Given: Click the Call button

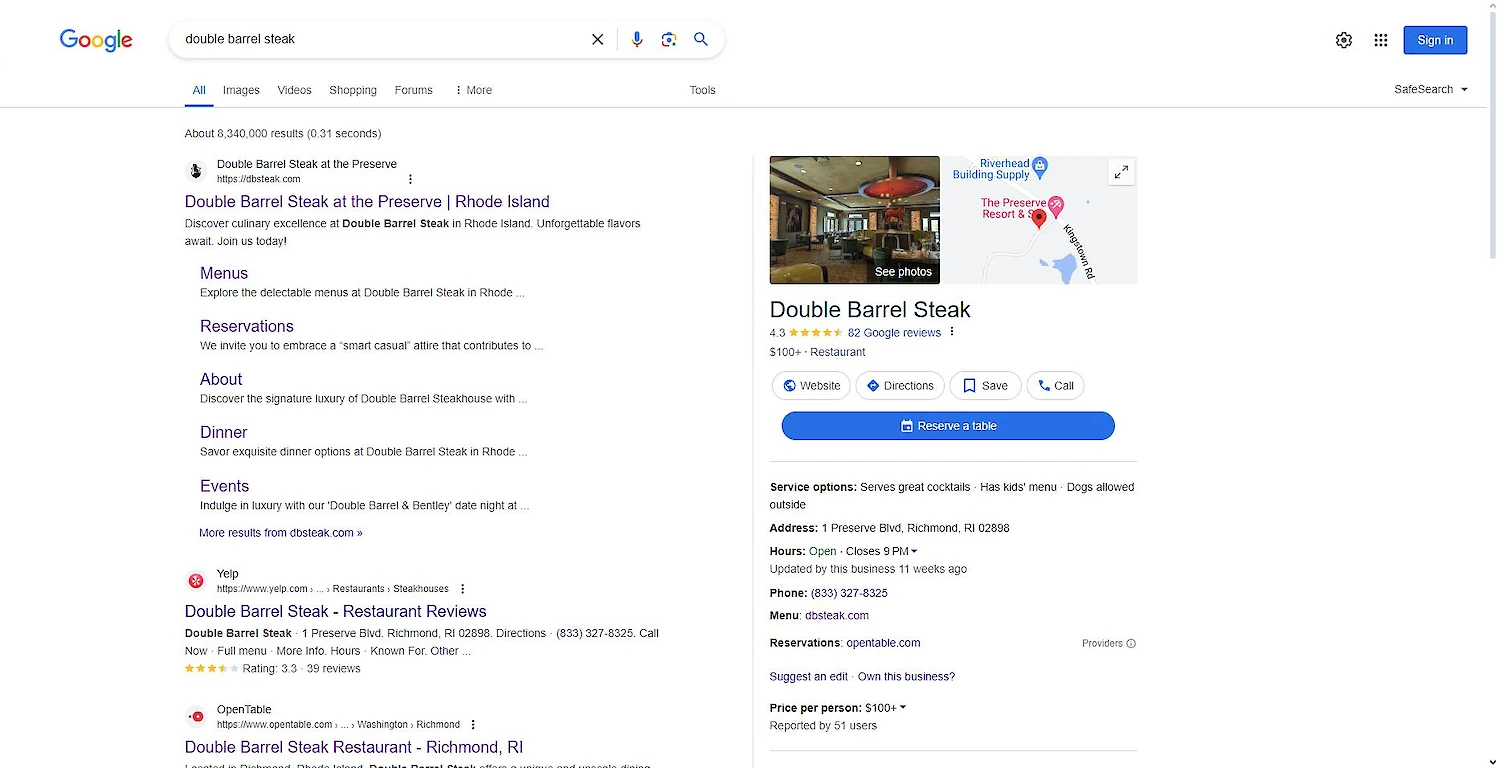Looking at the screenshot, I should pyautogui.click(x=1055, y=386).
